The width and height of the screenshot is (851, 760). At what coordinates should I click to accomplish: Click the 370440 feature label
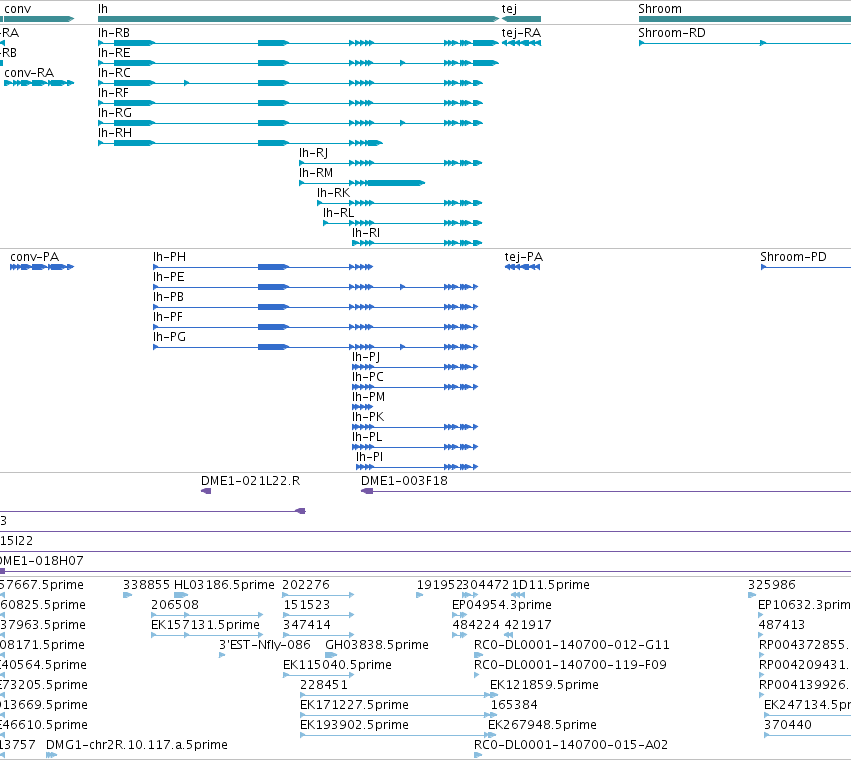[x=788, y=725]
